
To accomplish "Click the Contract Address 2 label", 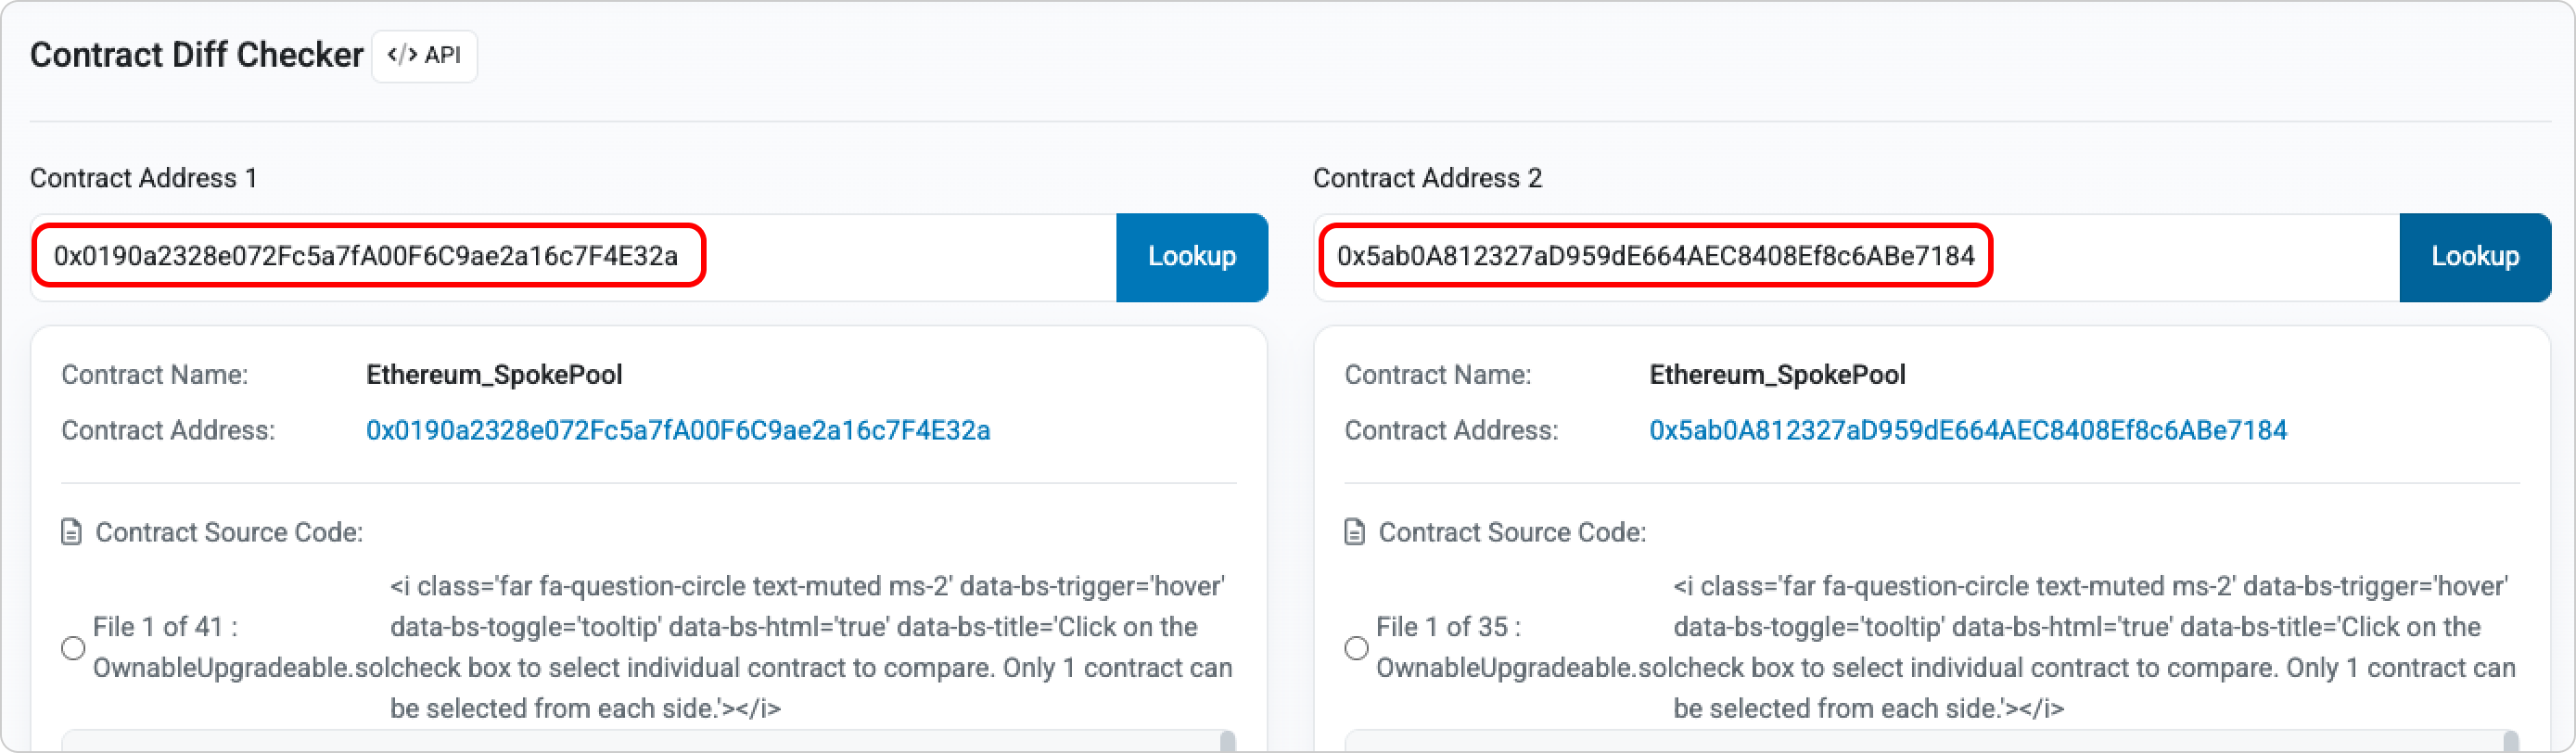I will coord(1427,178).
